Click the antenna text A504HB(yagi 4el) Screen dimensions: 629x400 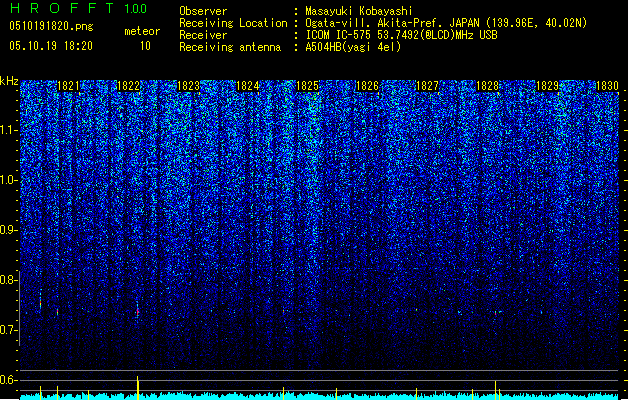[x=353, y=47]
